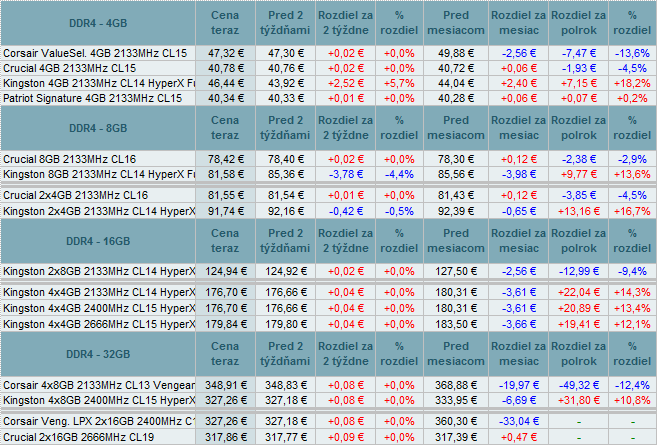Click the monthly difference +2,40 €
The width and height of the screenshot is (657, 445).
point(519,83)
